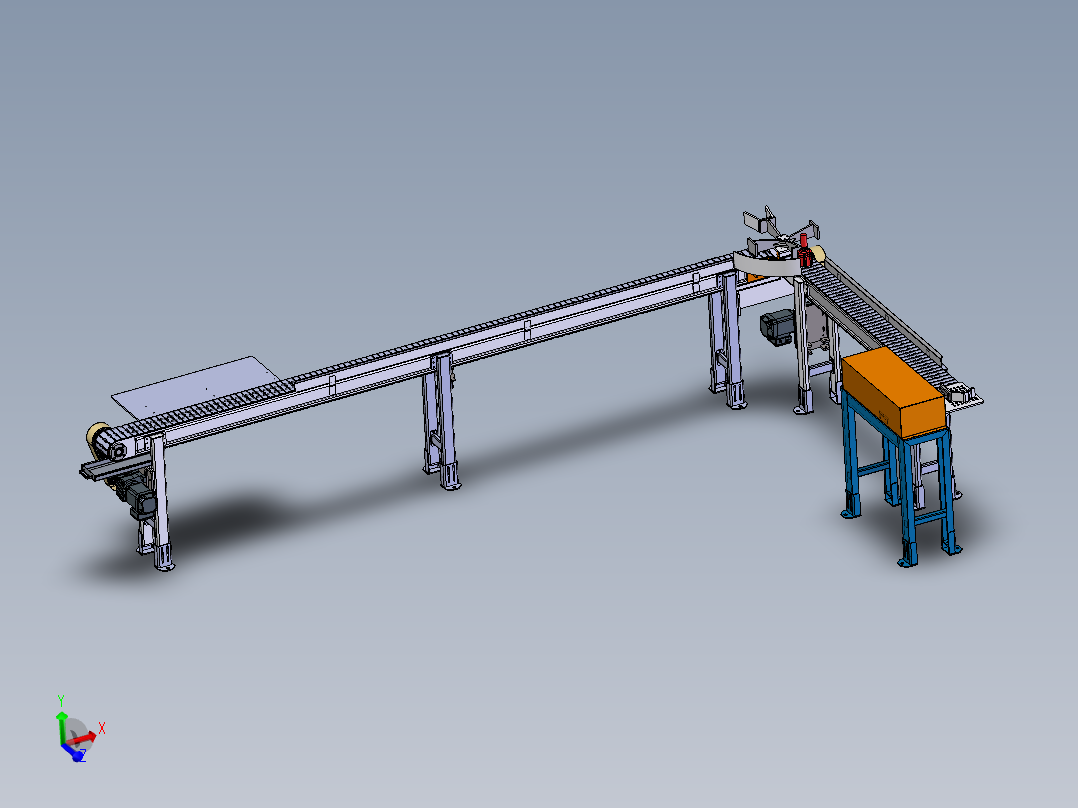The width and height of the screenshot is (1078, 808).
Task: Select the motor under the long conveyor's left end
Action: [138, 496]
